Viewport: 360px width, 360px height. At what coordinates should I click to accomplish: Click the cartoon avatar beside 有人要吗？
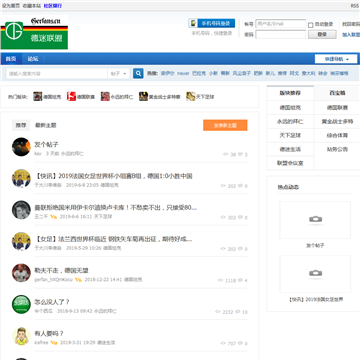pos(21,336)
